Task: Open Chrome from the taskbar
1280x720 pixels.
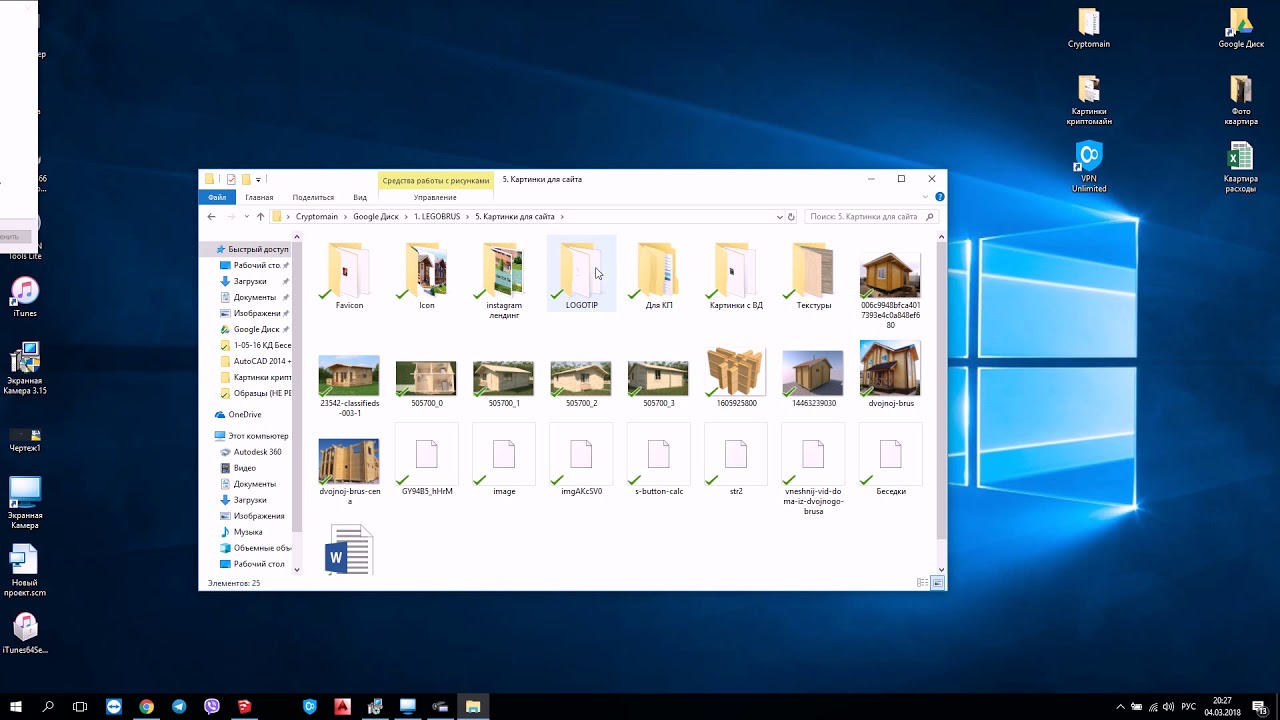Action: click(x=147, y=706)
